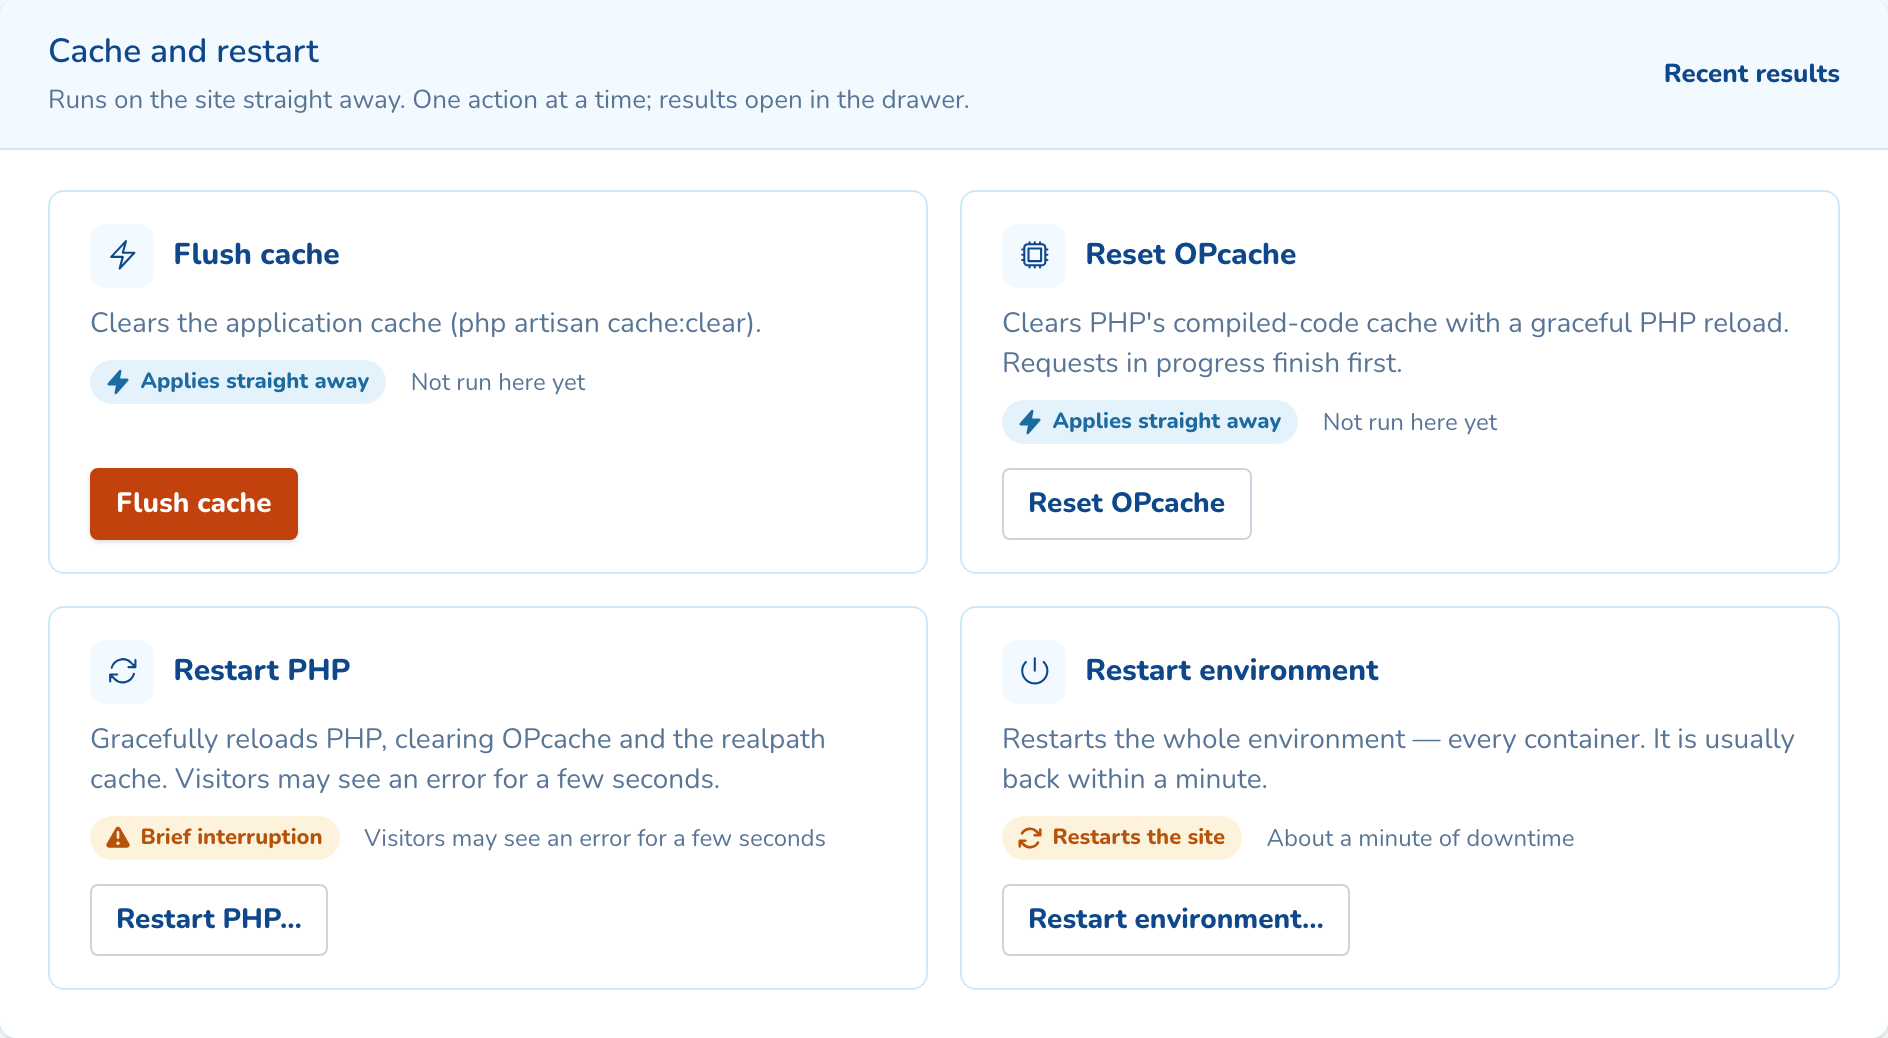Click 'Gracefully reloads PHP' description text
This screenshot has width=1888, height=1038.
coord(458,759)
